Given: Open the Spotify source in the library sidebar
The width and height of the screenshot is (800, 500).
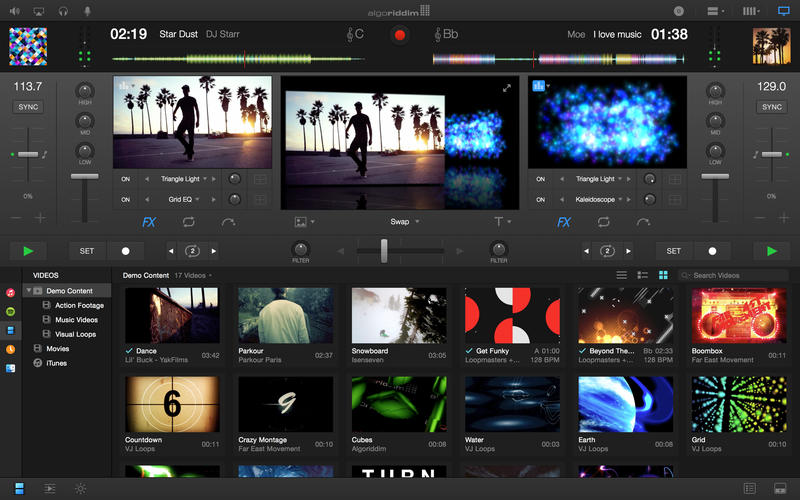Looking at the screenshot, I should [10, 310].
